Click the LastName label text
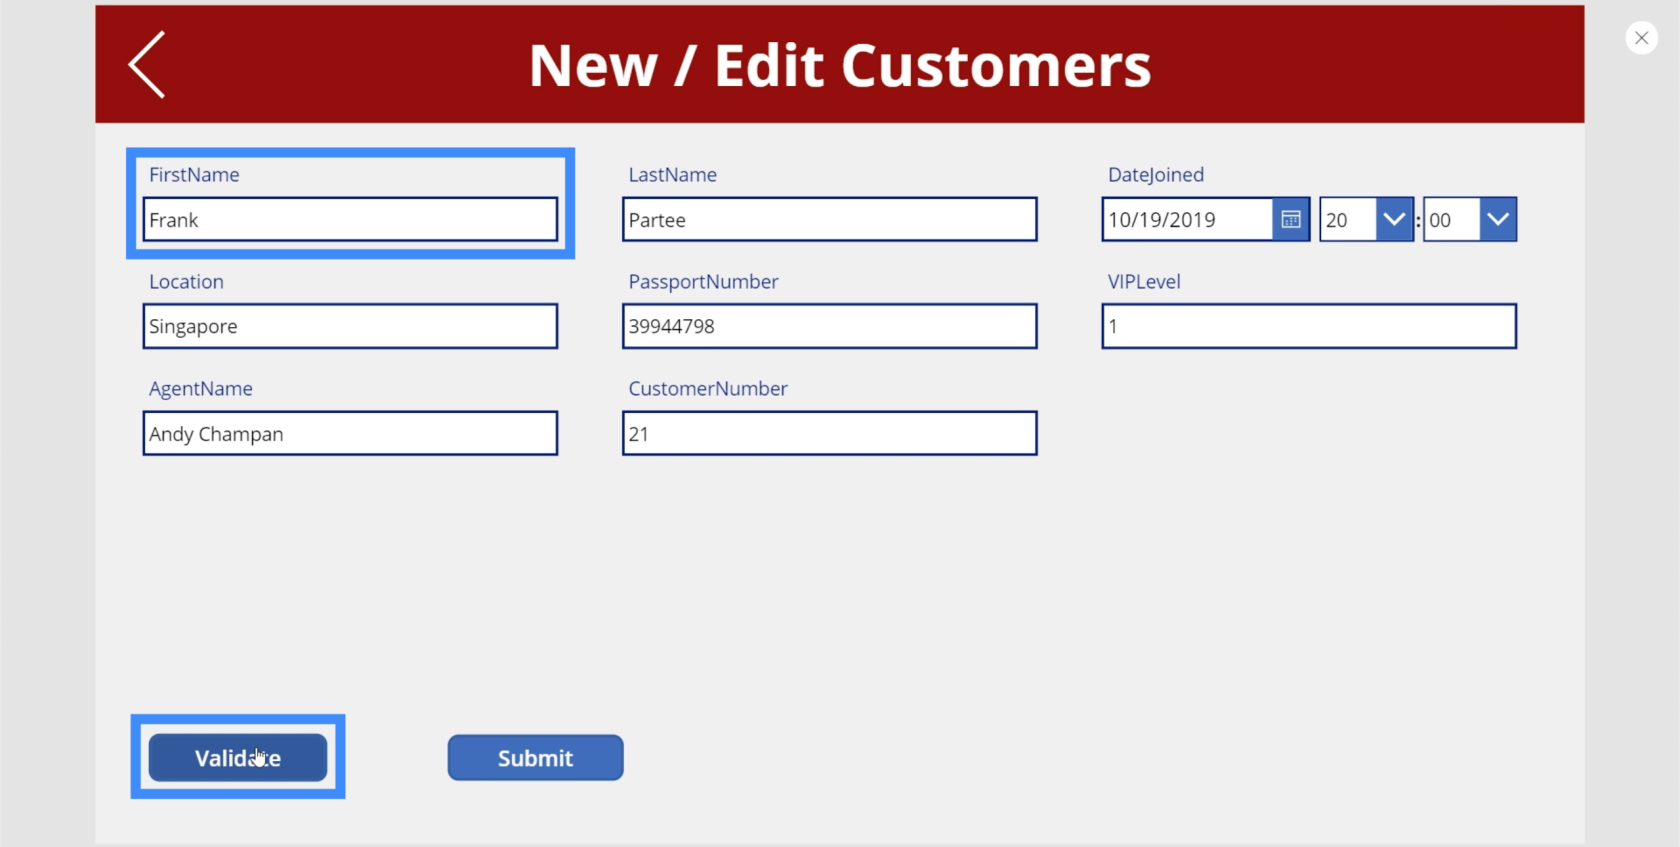Image resolution: width=1680 pixels, height=847 pixels. (x=672, y=175)
